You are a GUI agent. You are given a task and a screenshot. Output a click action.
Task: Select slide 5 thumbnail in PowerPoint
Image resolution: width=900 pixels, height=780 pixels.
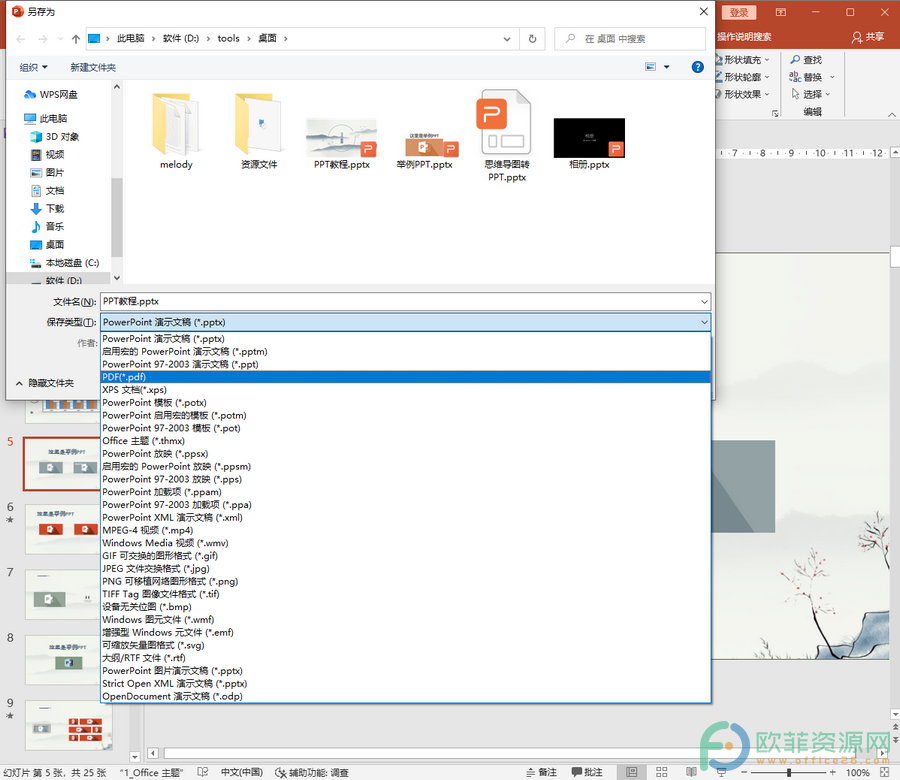pyautogui.click(x=61, y=464)
